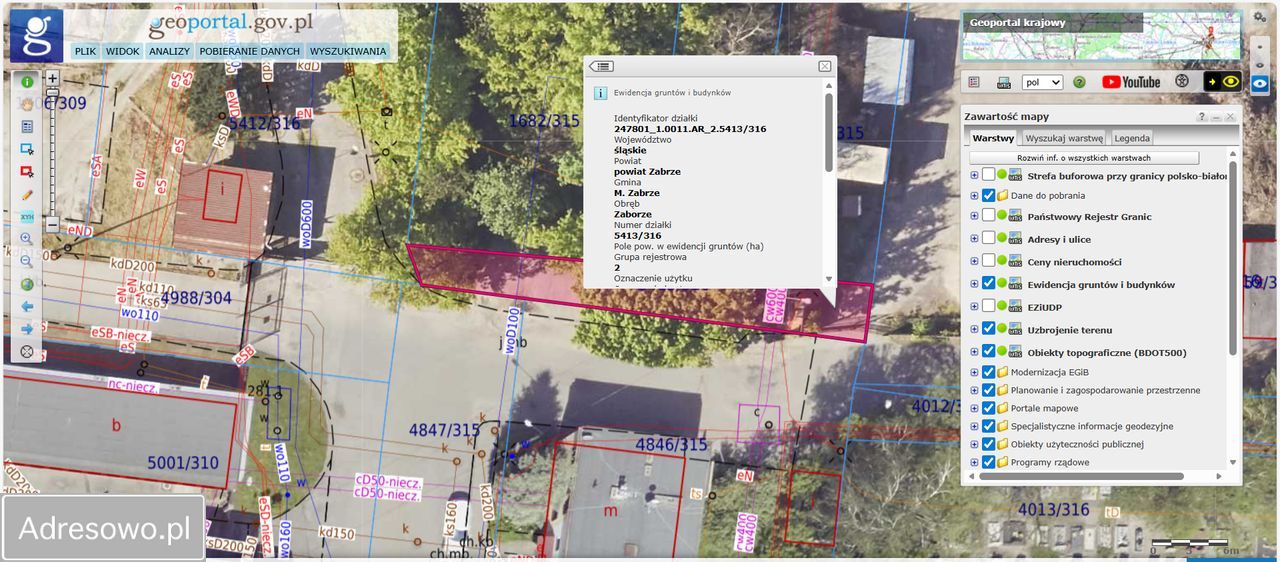Screen dimensions: 1280x562
Task: Click the Geoportal krajowy overview minimap
Action: 1101,36
